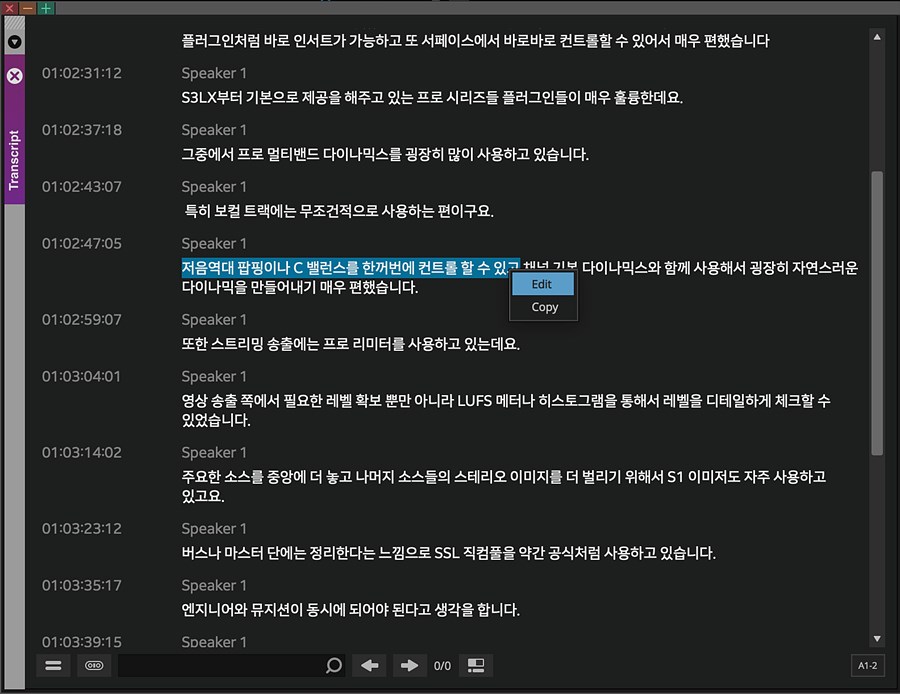The height and width of the screenshot is (694, 900).
Task: Click inside the search input field
Action: click(x=220, y=665)
